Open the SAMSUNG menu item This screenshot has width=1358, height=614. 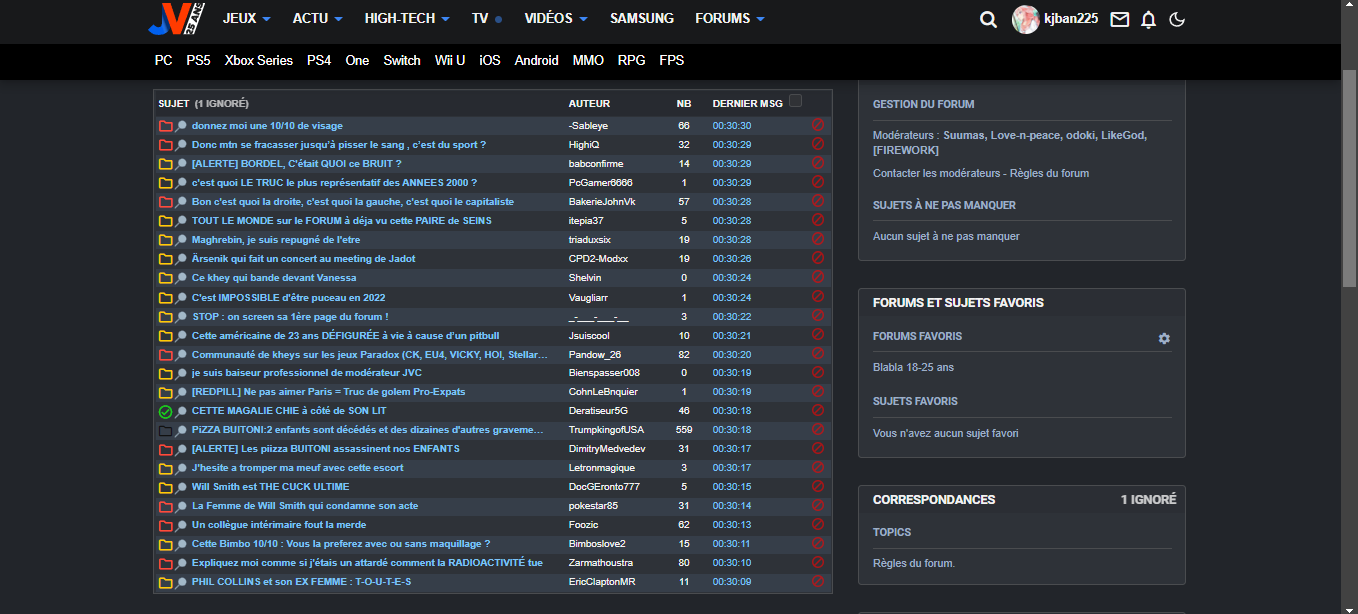641,18
